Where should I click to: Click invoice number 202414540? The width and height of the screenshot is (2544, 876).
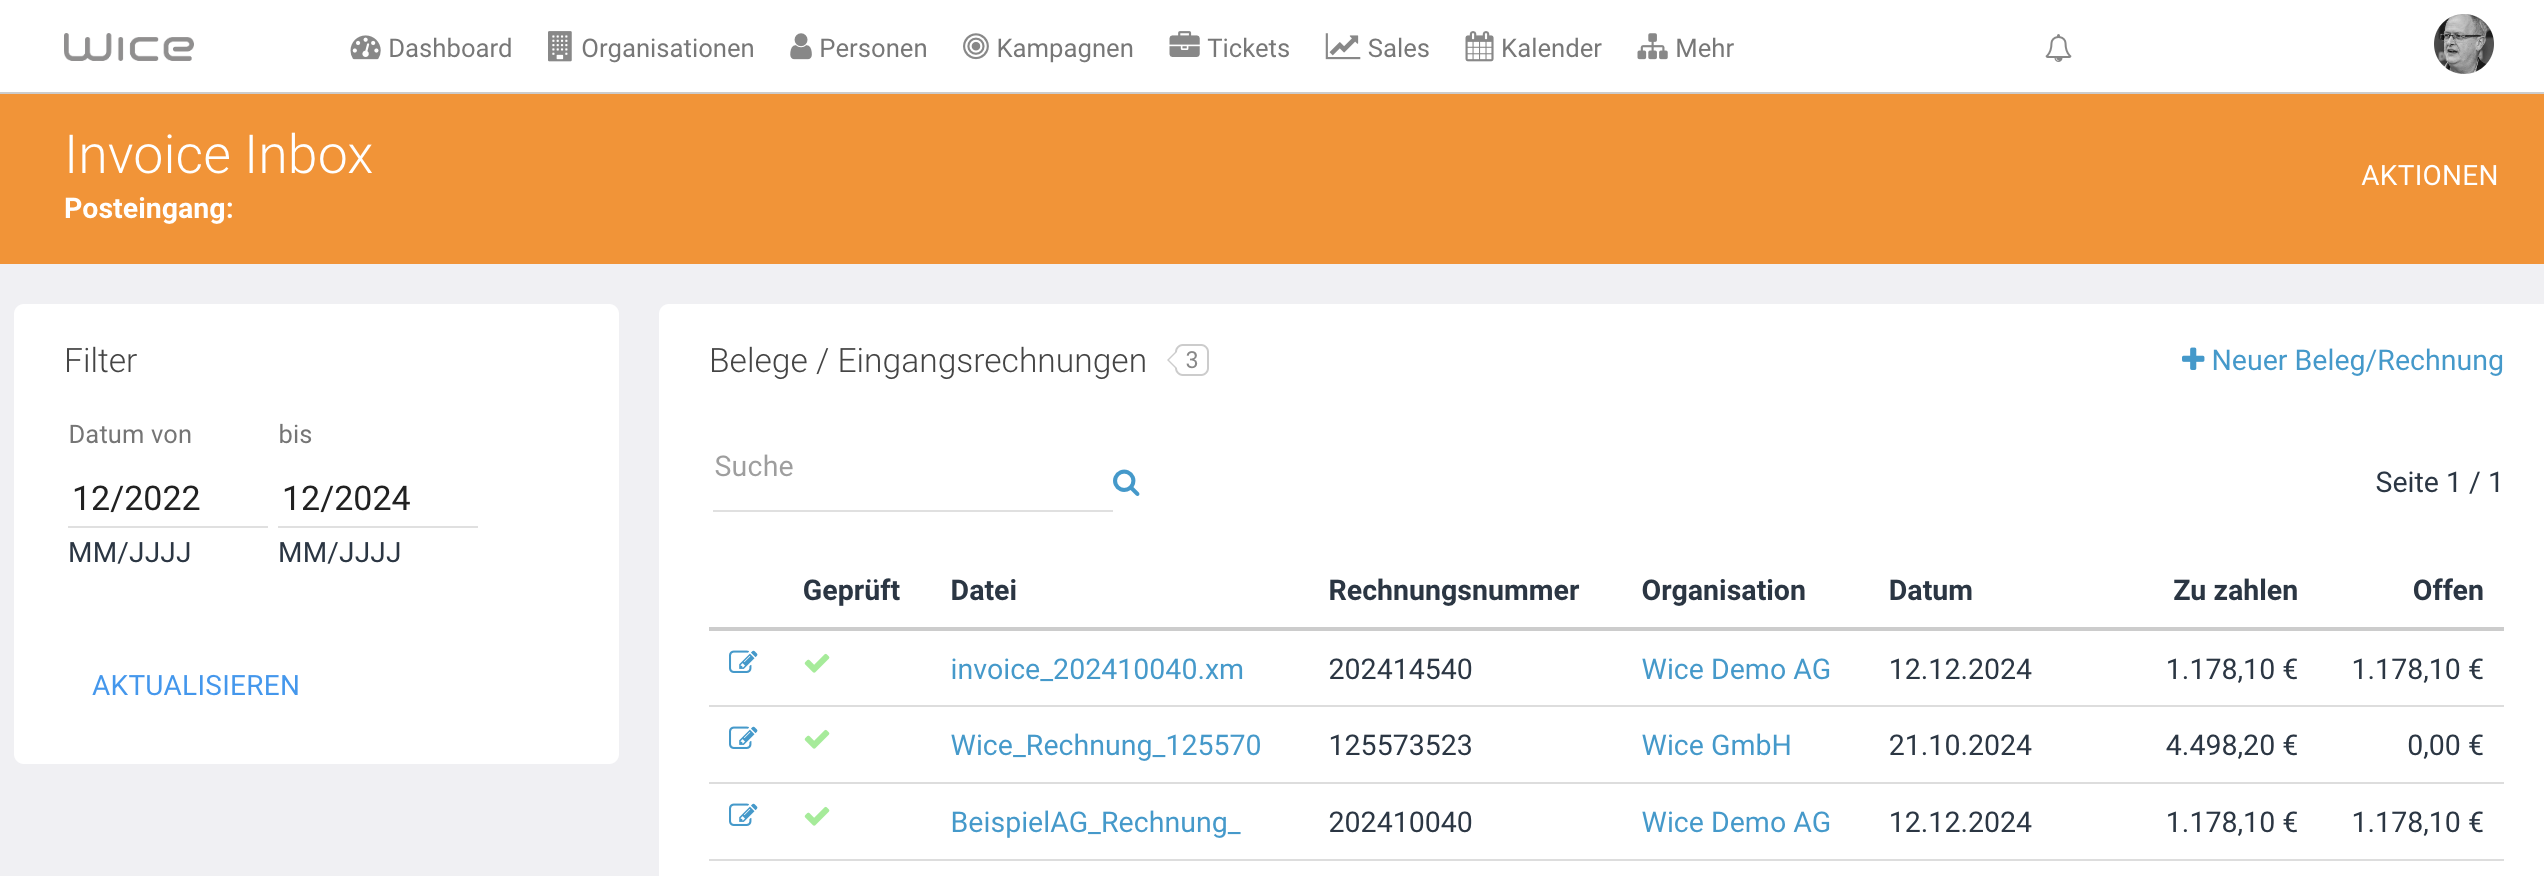pyautogui.click(x=1400, y=669)
